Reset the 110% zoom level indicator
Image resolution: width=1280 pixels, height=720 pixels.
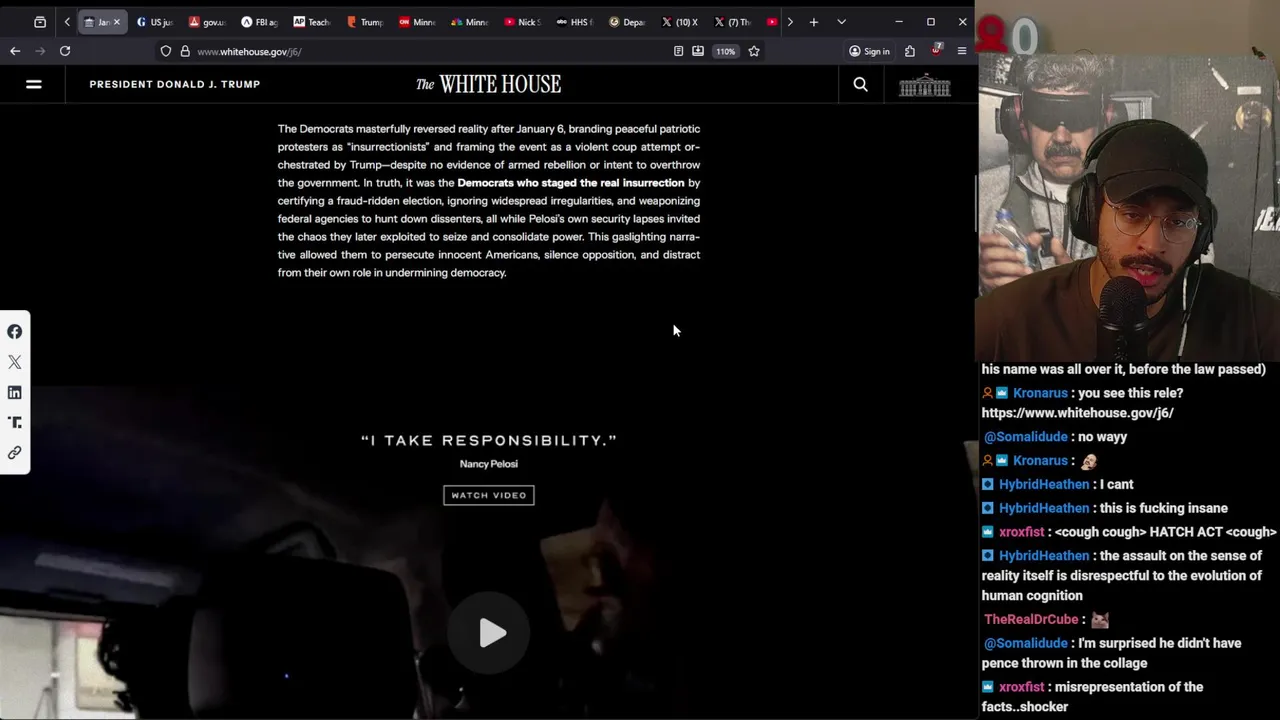coord(725,51)
